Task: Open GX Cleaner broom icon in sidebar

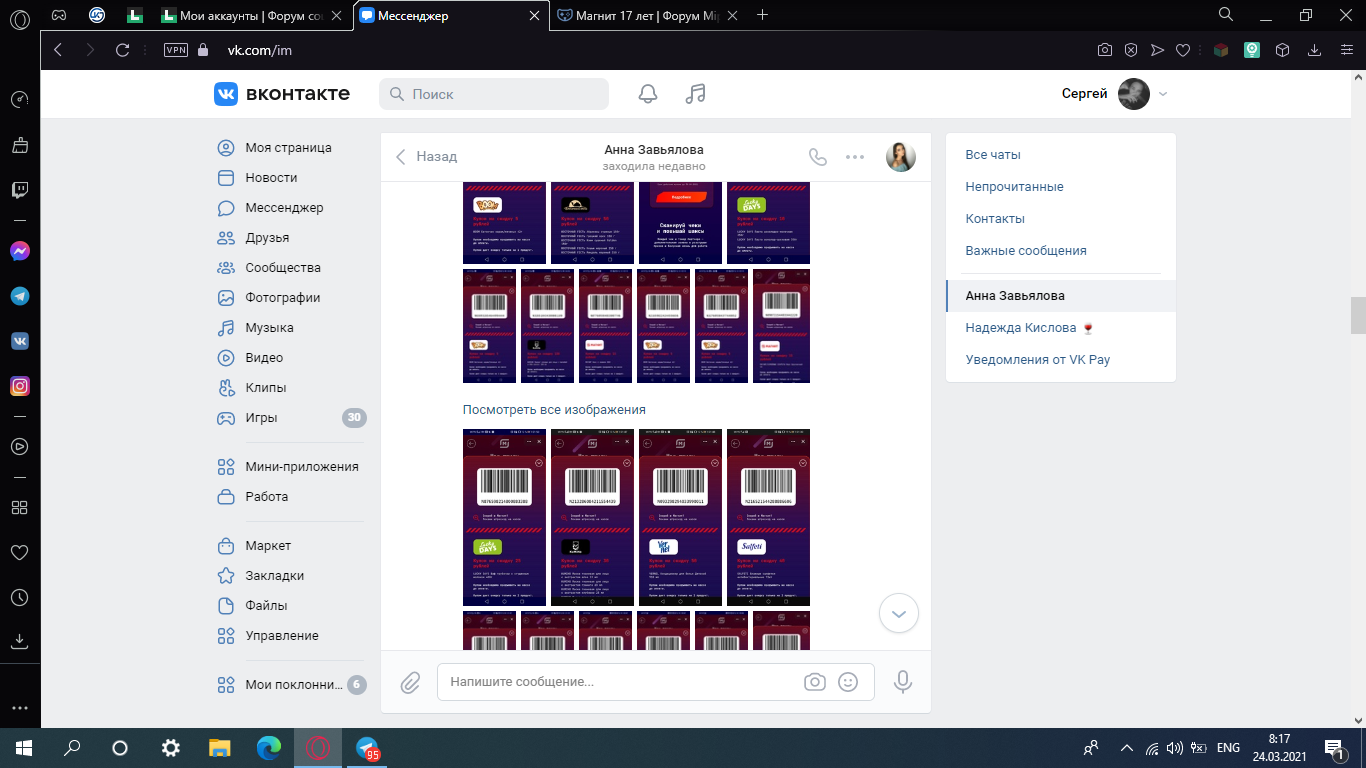Action: click(19, 146)
